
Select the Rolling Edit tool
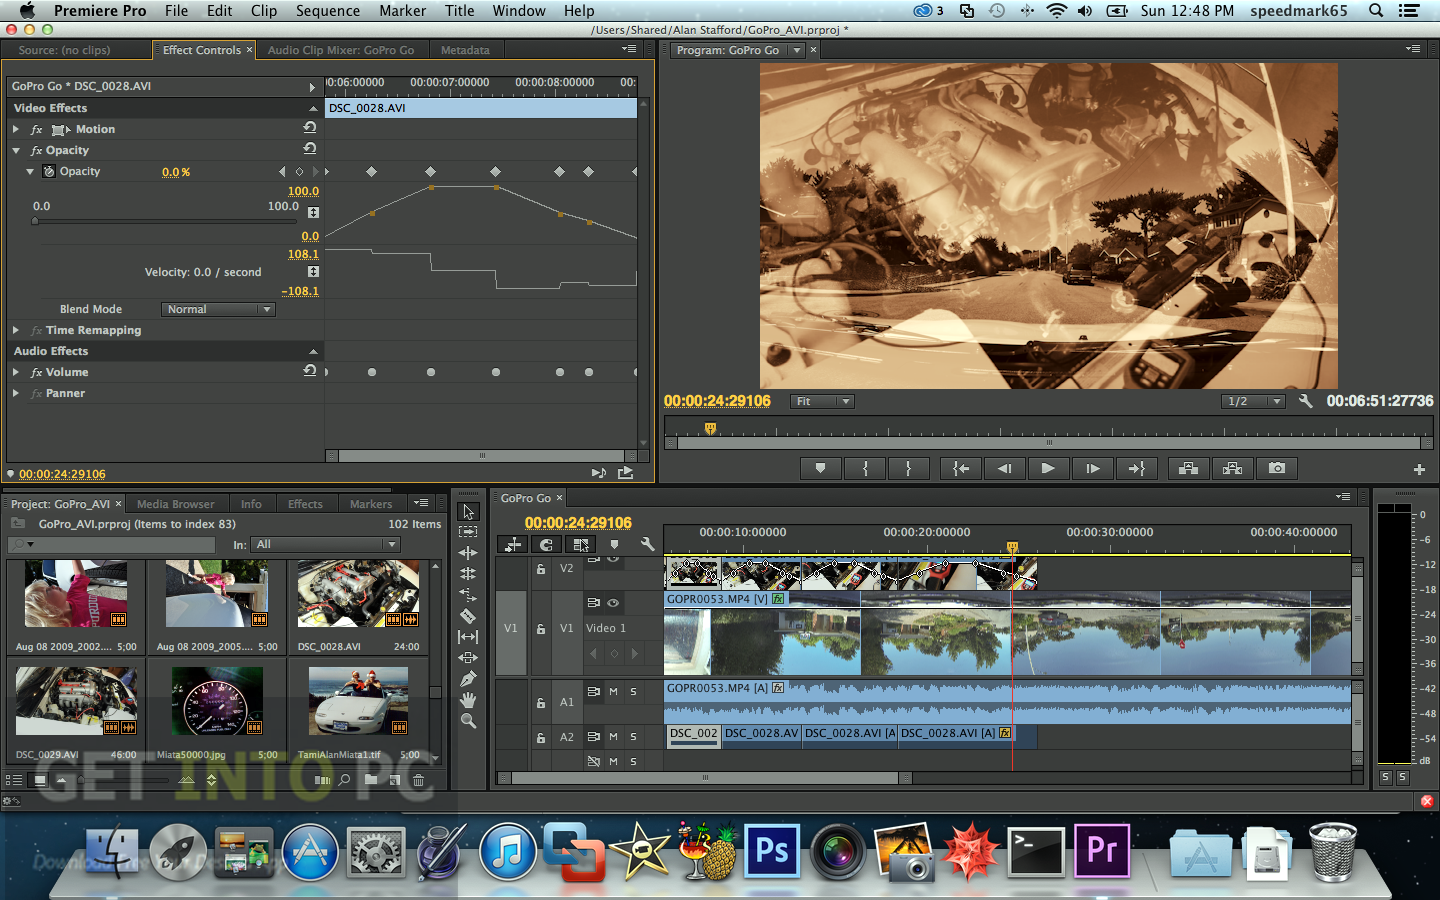pos(468,574)
